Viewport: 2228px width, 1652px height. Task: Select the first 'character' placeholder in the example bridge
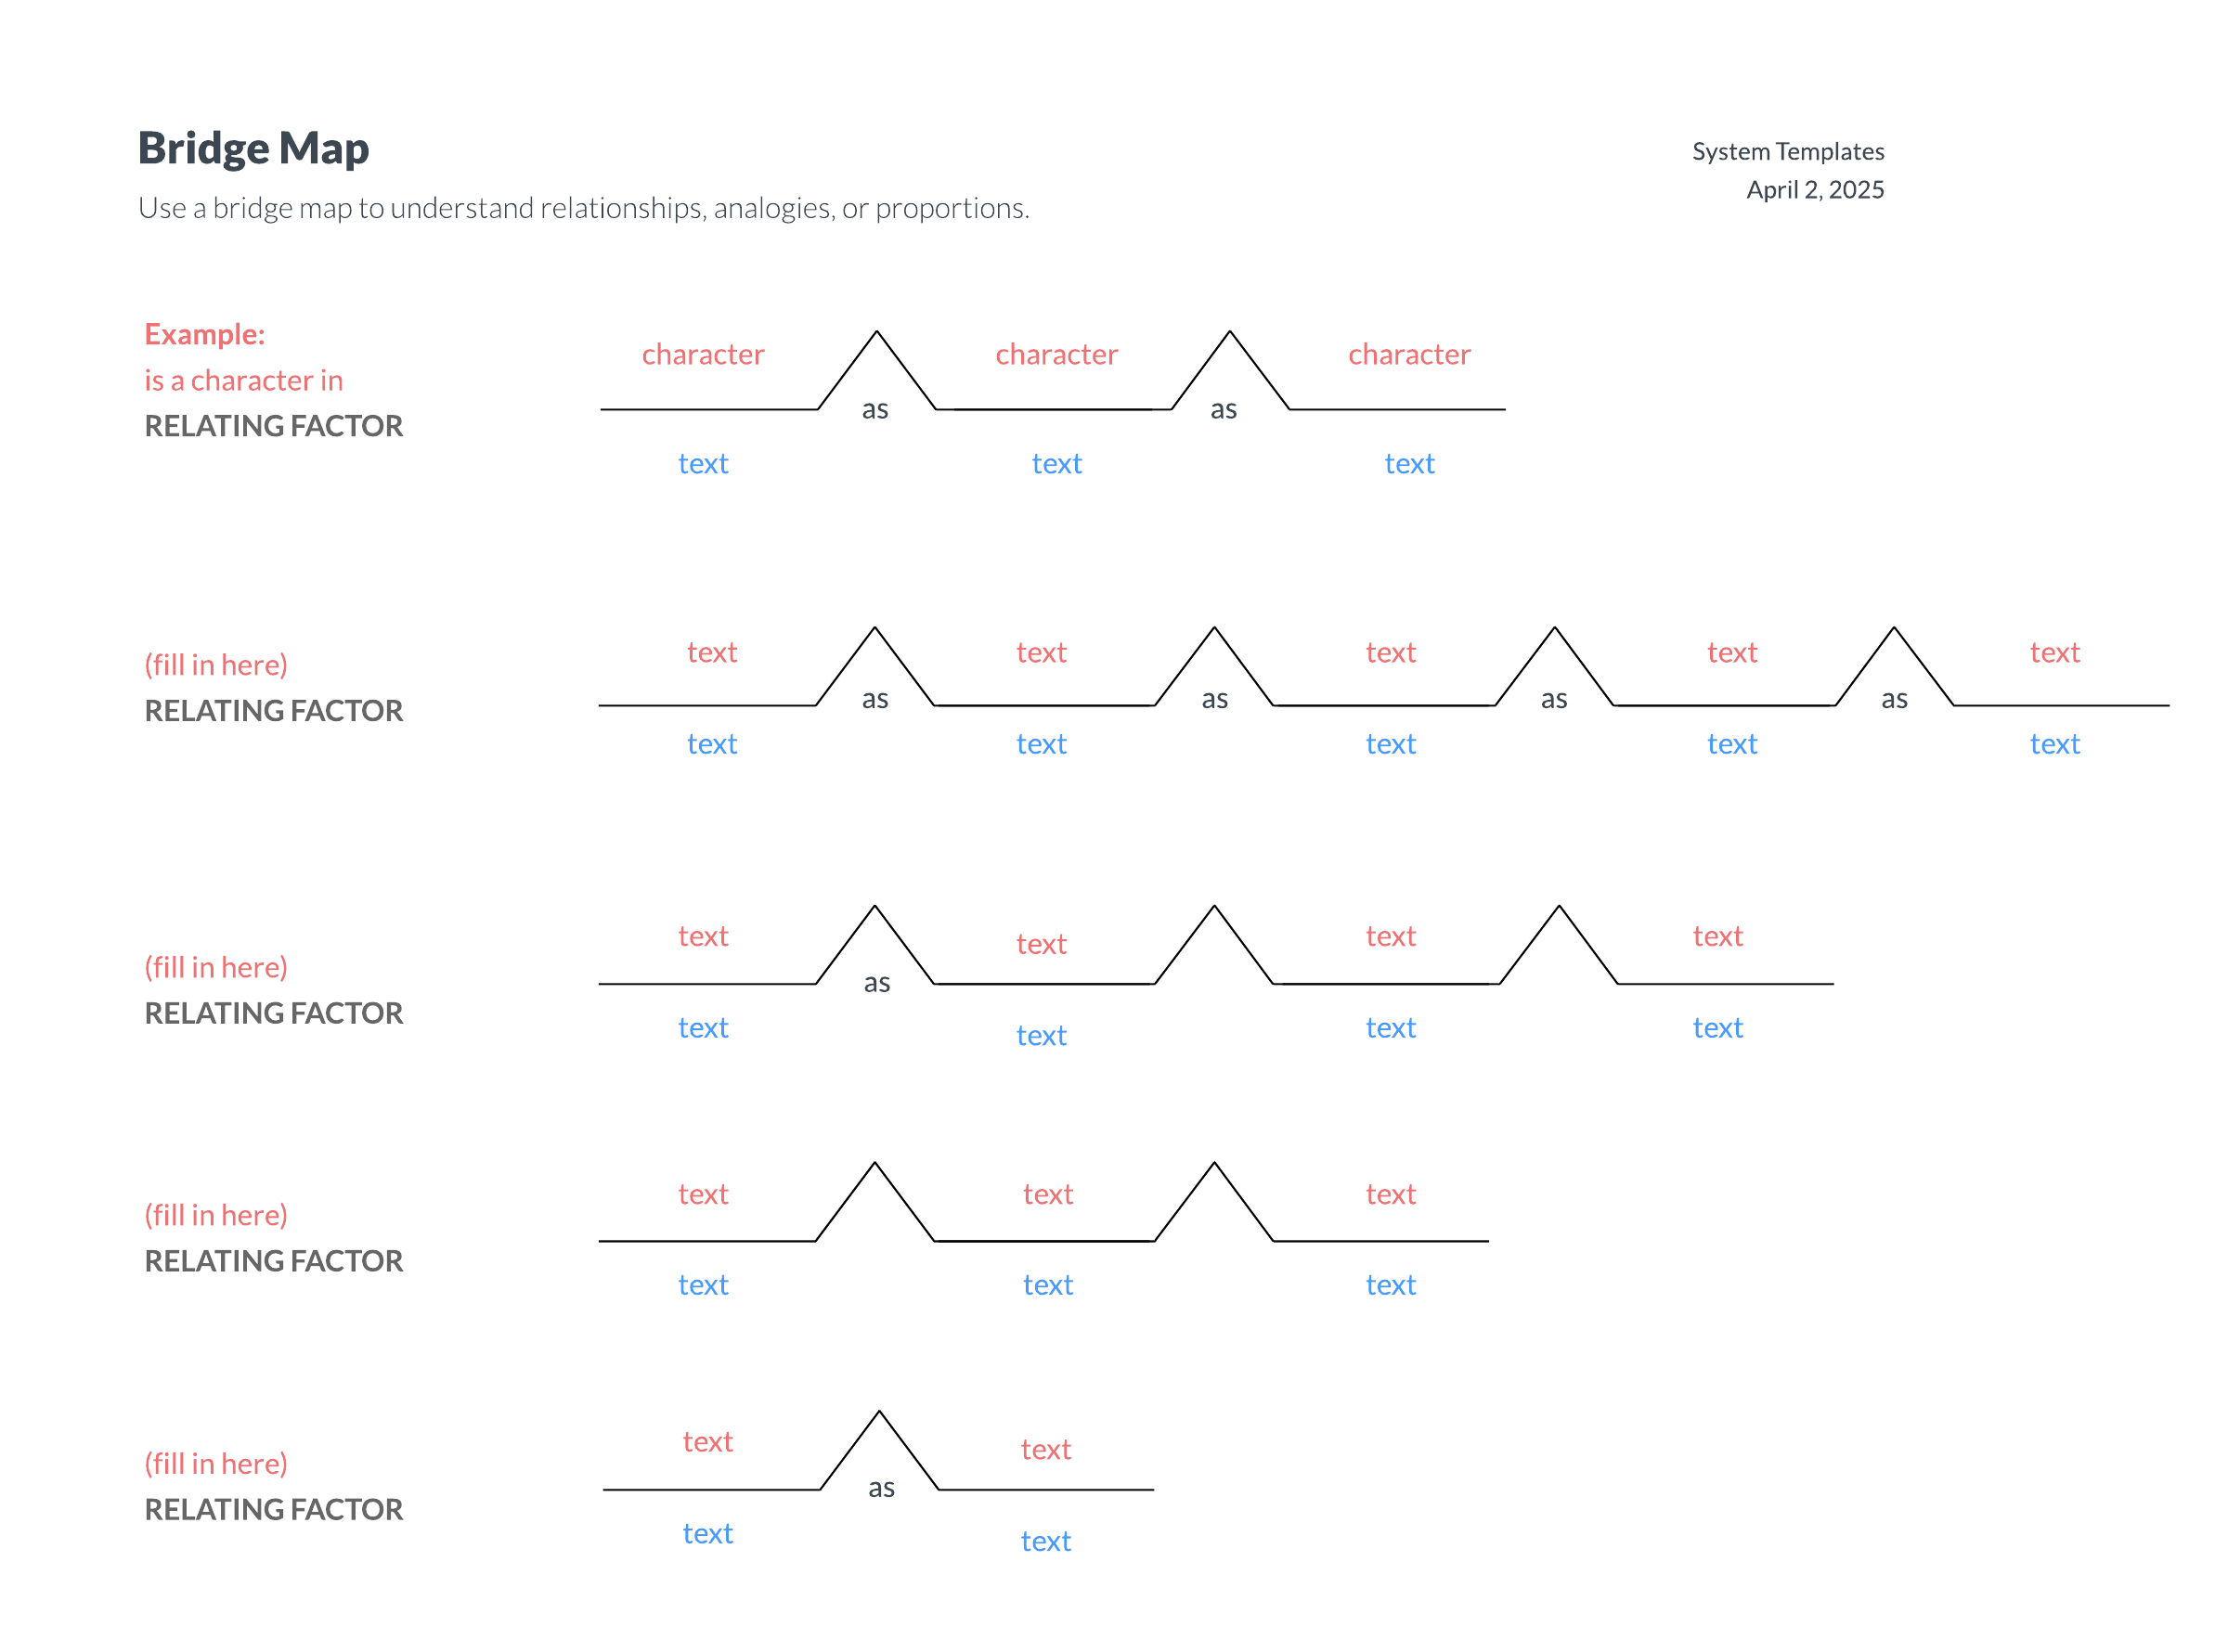[x=702, y=354]
